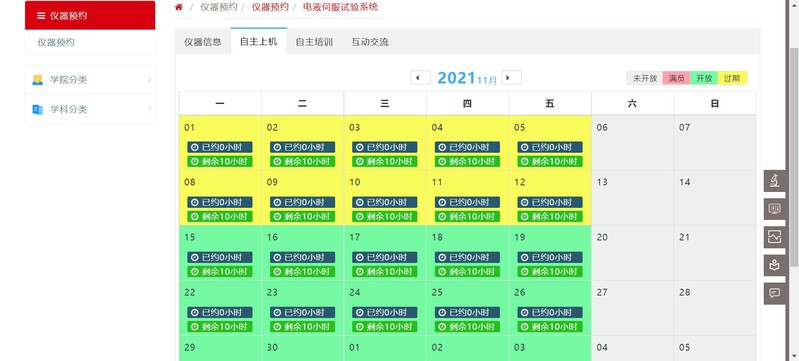
Task: Click the 满员 pink legend swatch
Action: (x=676, y=79)
